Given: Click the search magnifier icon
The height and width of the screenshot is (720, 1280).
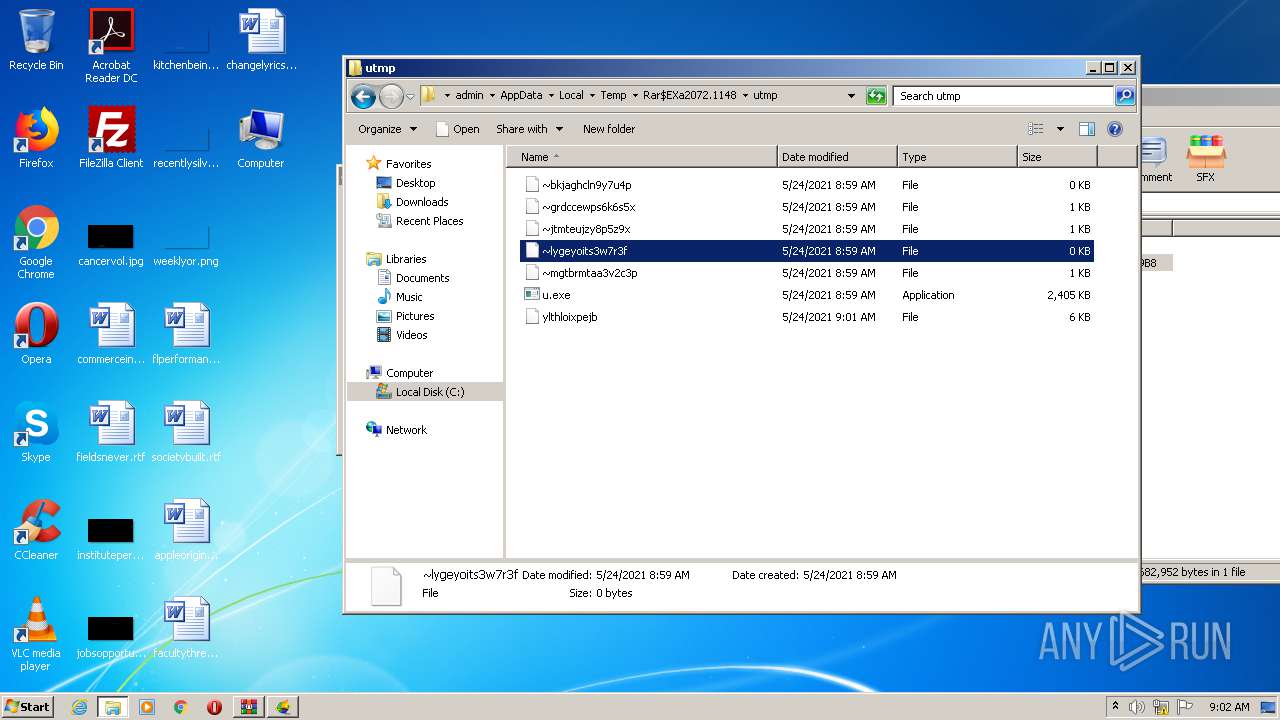Looking at the screenshot, I should coord(1125,96).
